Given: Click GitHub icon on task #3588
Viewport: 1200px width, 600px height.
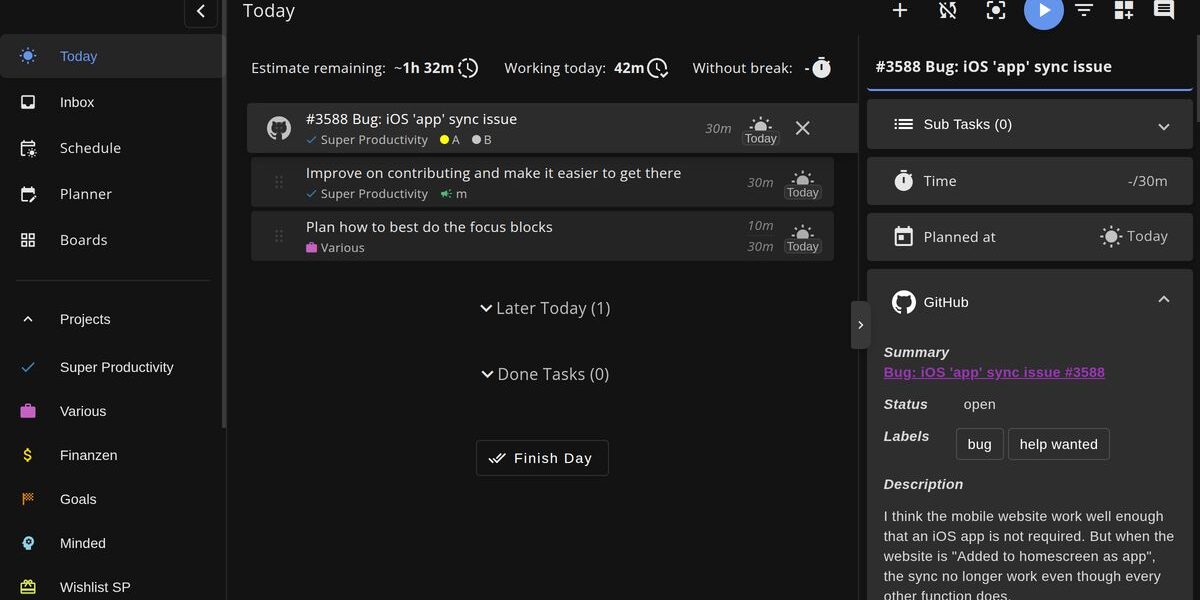Looking at the screenshot, I should (279, 128).
